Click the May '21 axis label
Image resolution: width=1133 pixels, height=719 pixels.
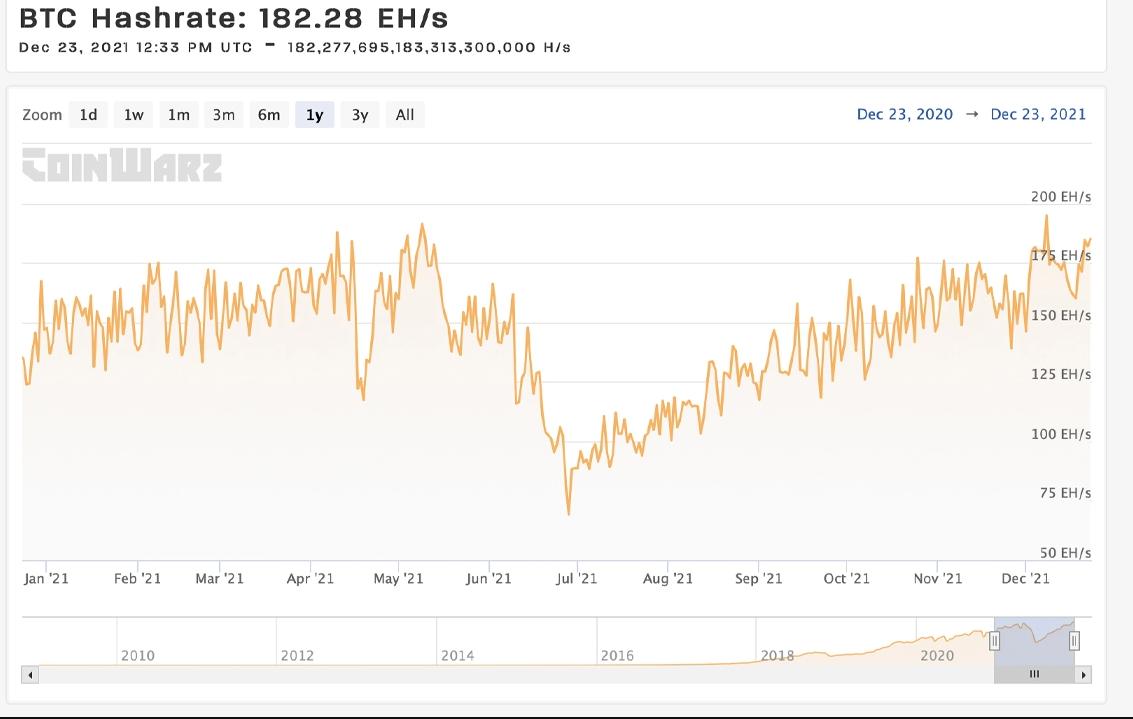click(x=398, y=579)
